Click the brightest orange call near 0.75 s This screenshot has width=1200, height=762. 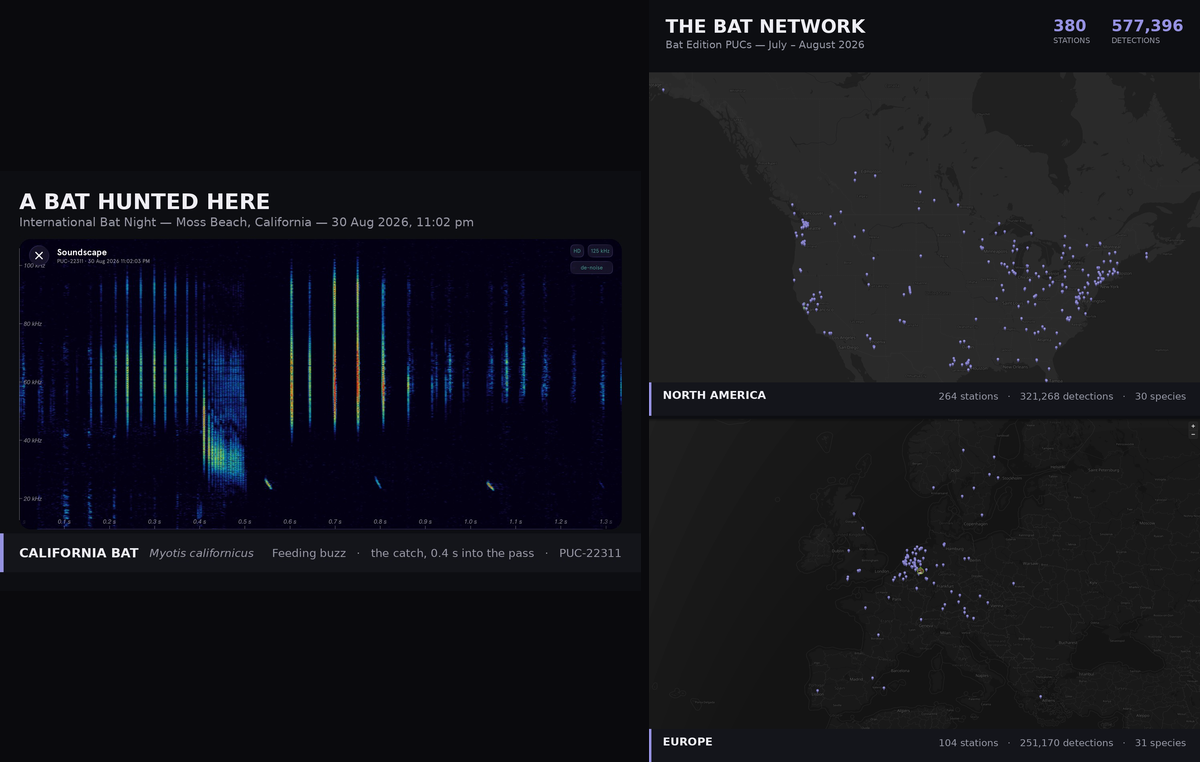click(x=357, y=370)
